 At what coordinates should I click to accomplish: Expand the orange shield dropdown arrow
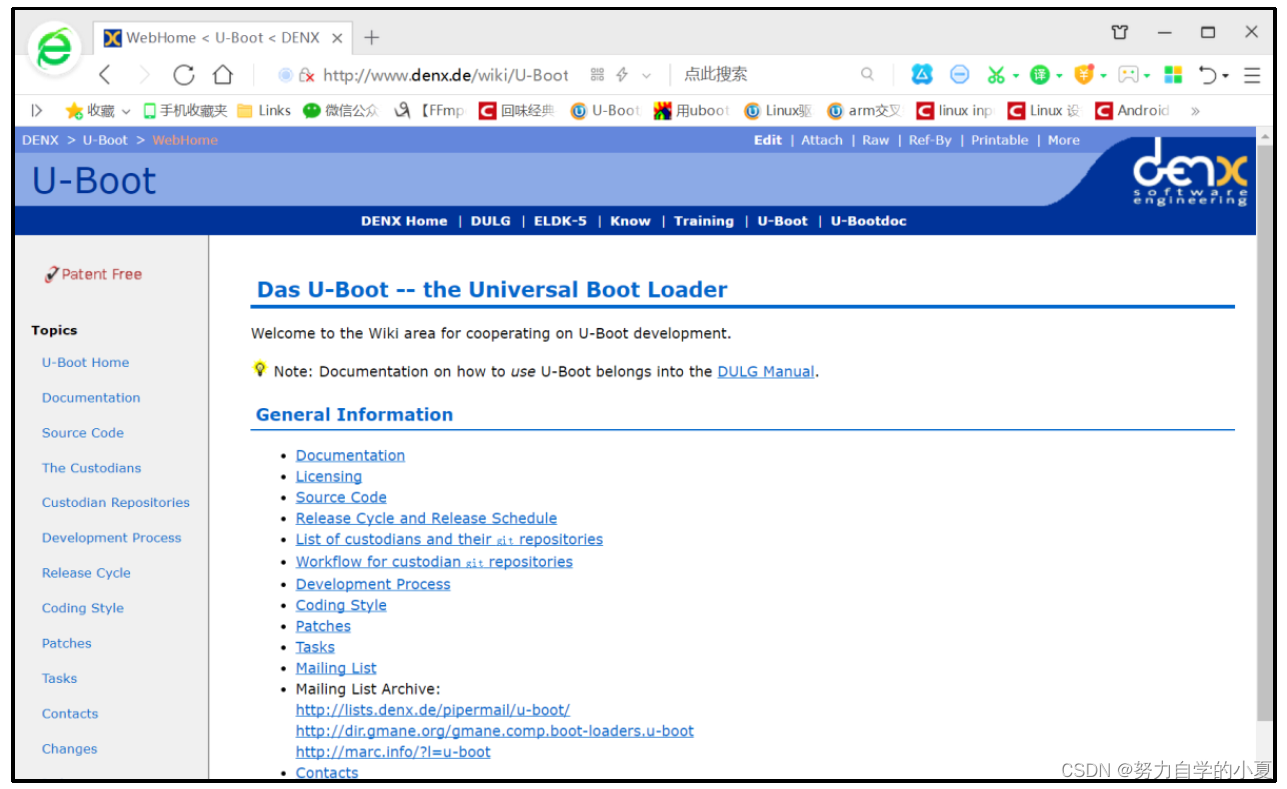(1103, 75)
